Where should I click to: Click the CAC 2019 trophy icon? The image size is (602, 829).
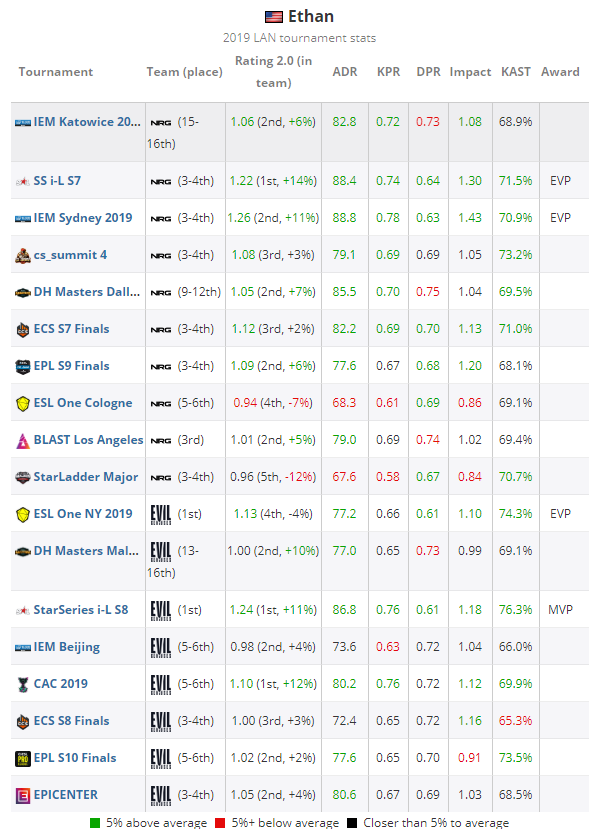coord(23,685)
